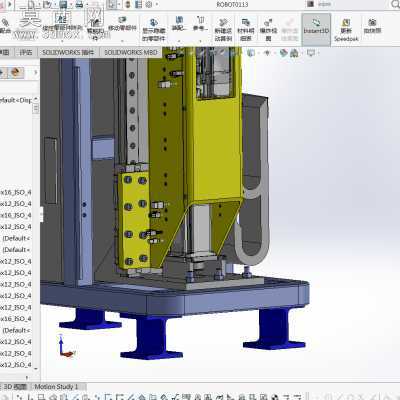Select the bottommost x12_ISO_4 tree entry
400x400 pixels.
pos(16,364)
